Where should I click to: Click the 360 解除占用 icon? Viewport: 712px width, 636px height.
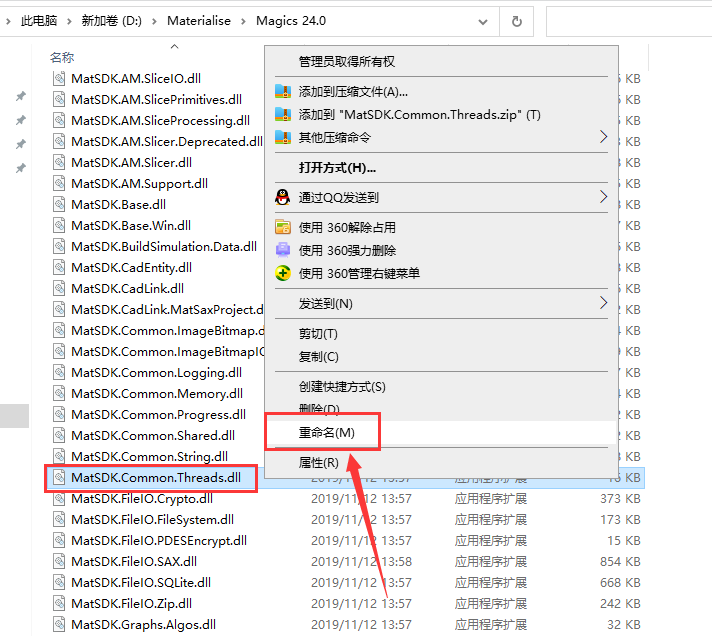click(x=283, y=227)
